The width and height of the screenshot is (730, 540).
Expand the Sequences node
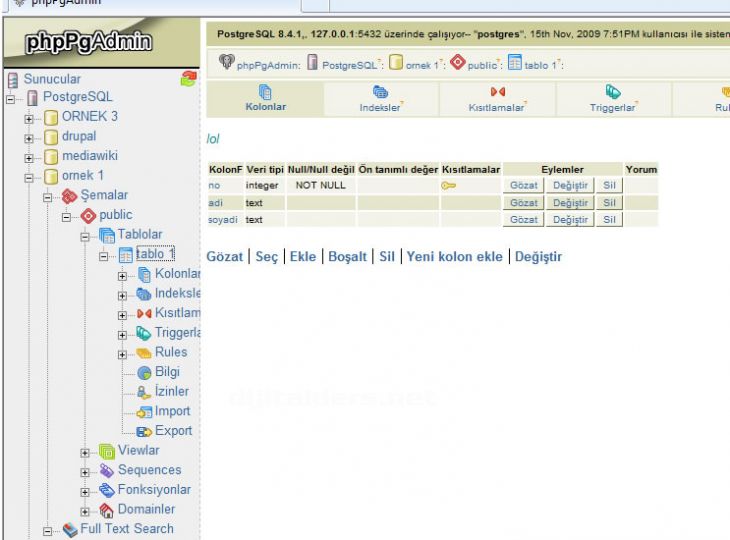pyautogui.click(x=85, y=472)
